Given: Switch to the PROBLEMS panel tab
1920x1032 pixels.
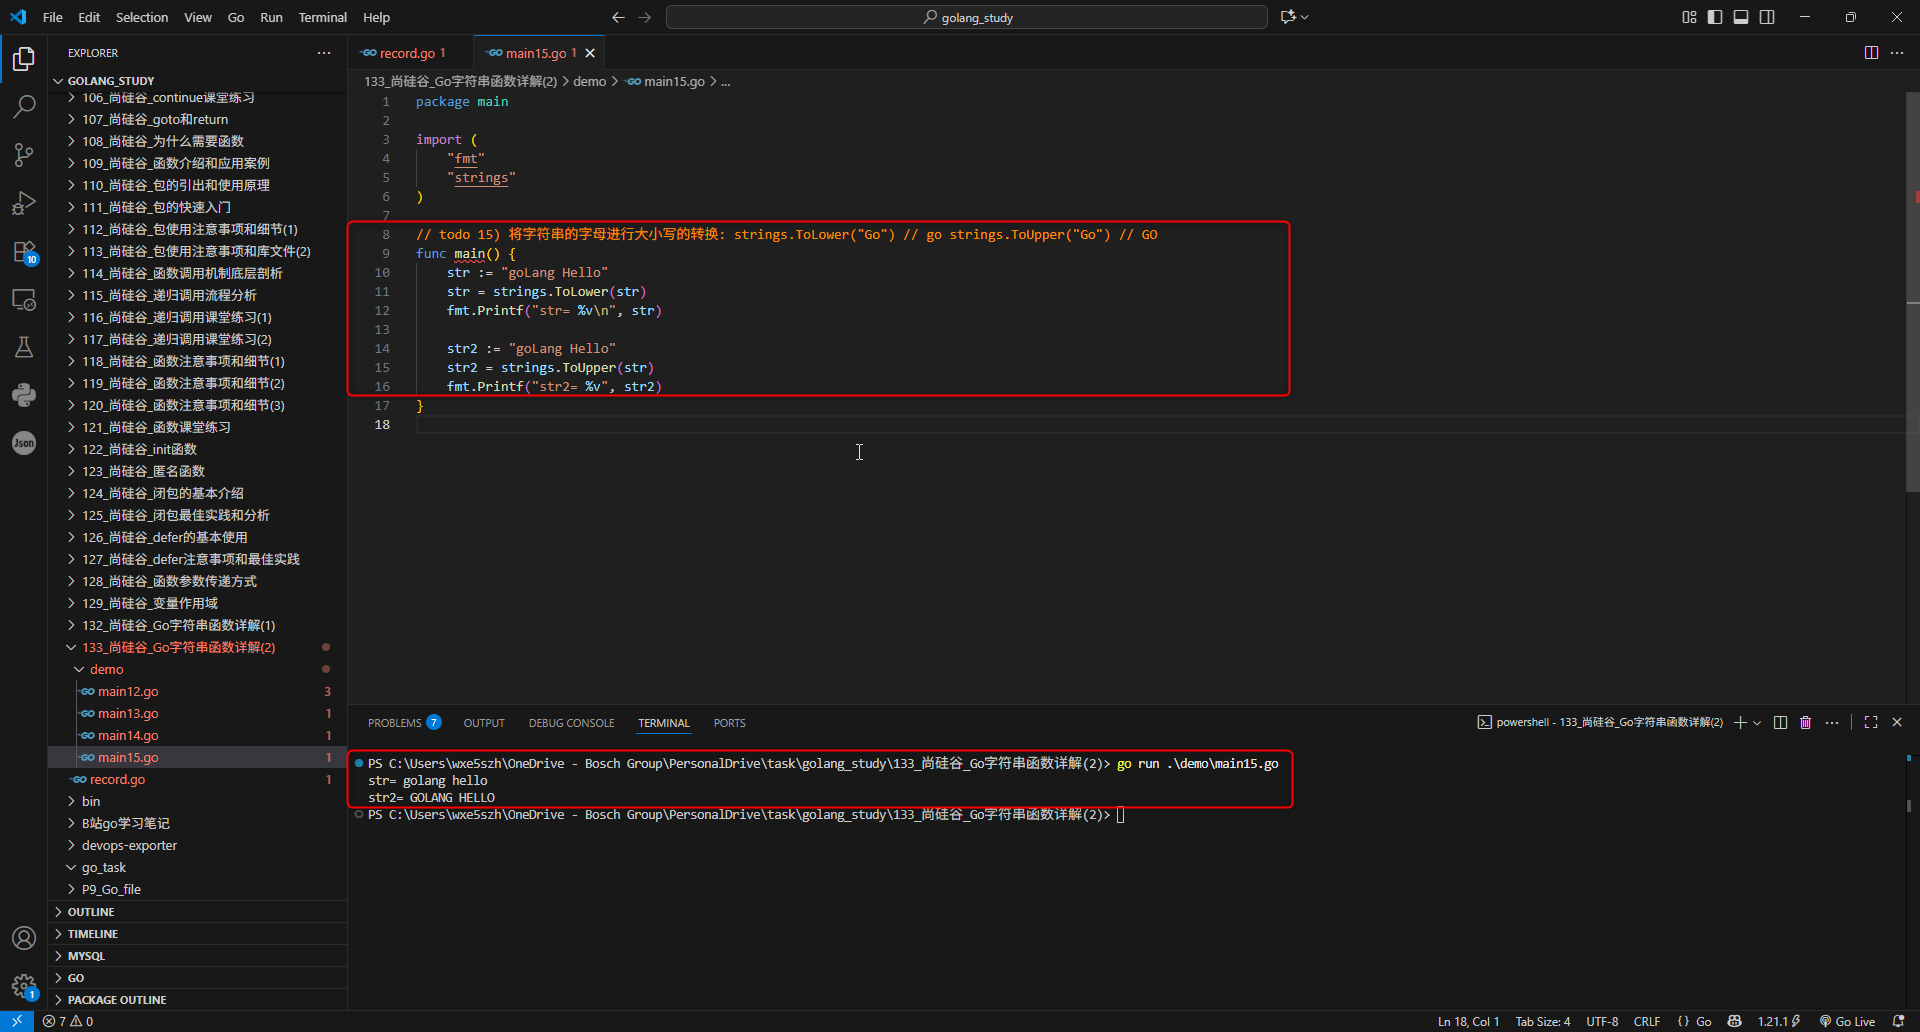Looking at the screenshot, I should (404, 723).
